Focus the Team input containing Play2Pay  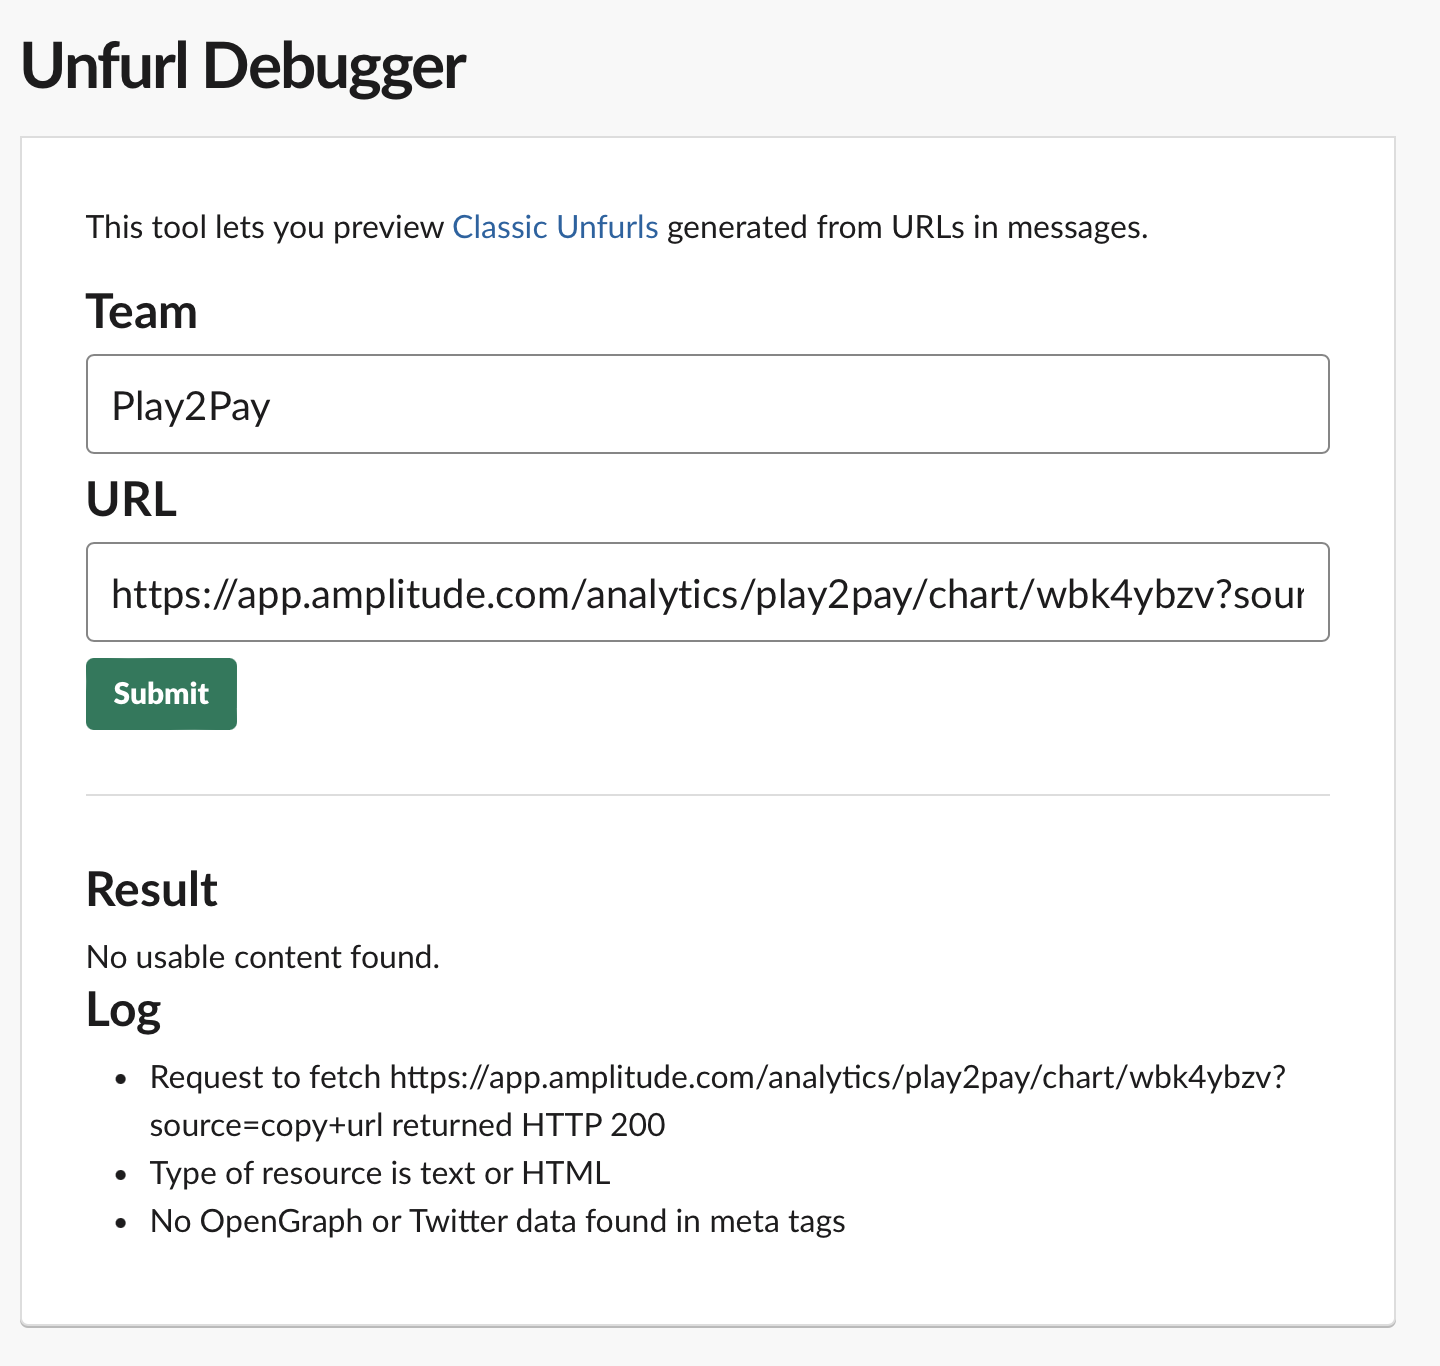point(707,404)
